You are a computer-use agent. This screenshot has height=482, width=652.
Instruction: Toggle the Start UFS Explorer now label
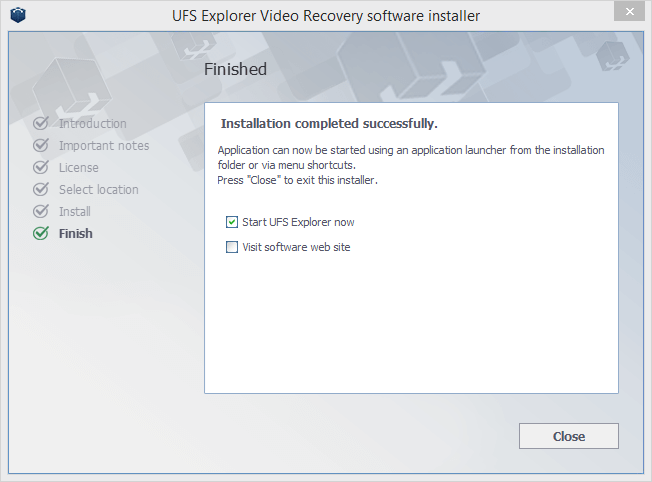click(298, 222)
